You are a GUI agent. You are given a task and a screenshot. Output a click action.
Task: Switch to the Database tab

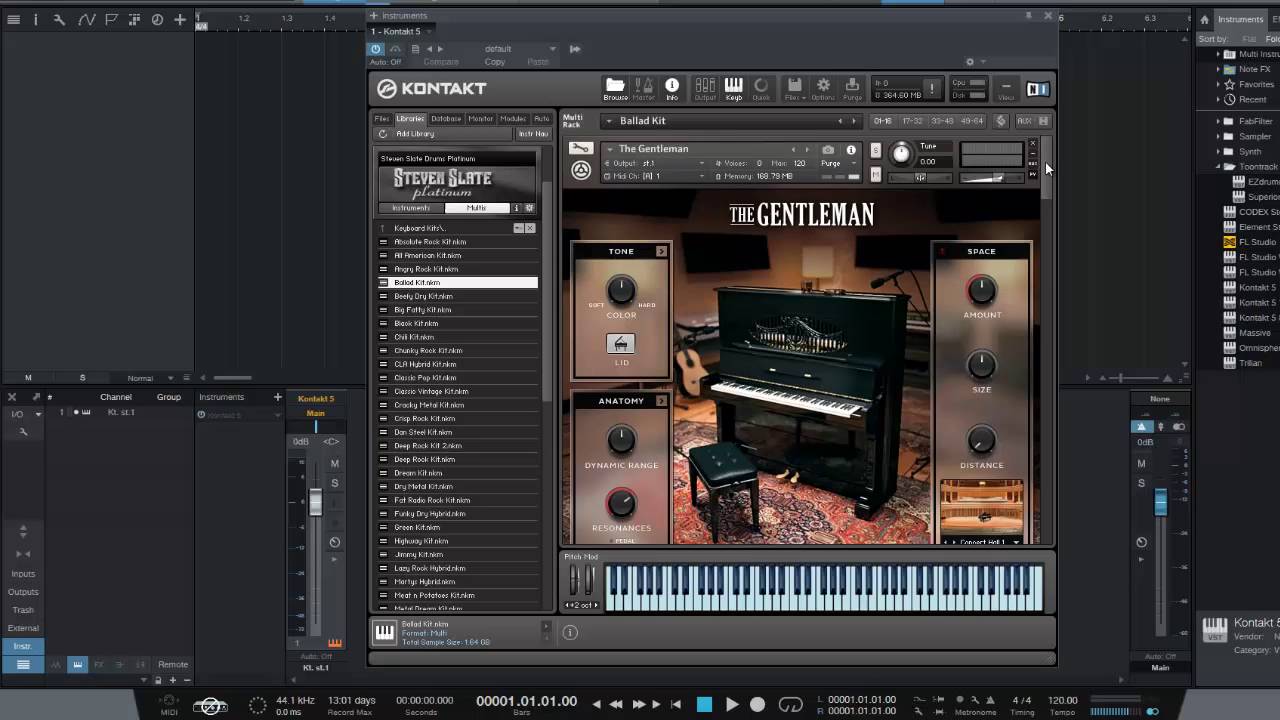(x=446, y=119)
